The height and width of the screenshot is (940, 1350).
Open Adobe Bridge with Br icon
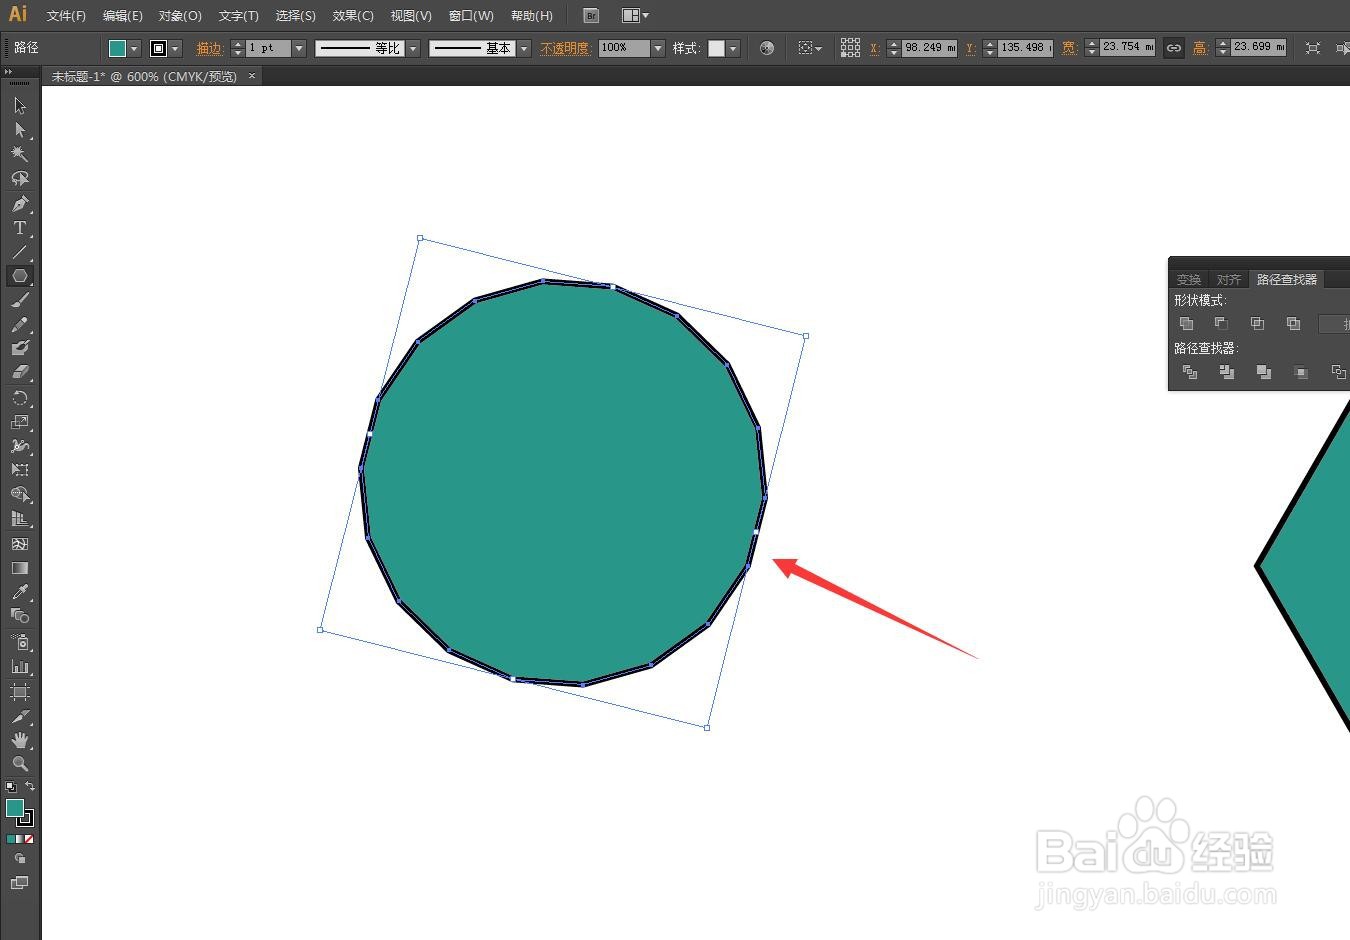pos(591,15)
